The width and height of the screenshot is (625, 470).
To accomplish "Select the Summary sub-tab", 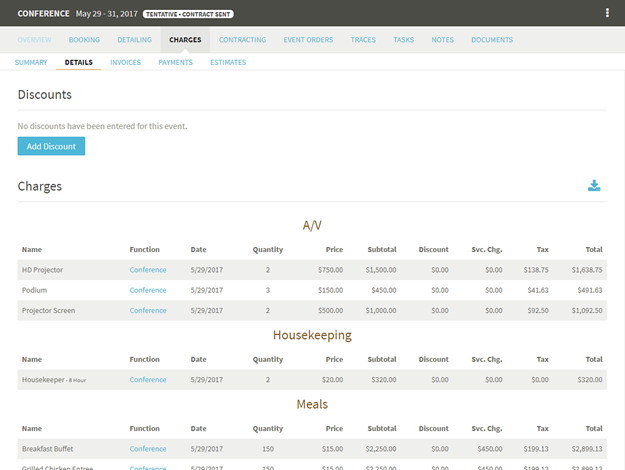I will click(31, 62).
